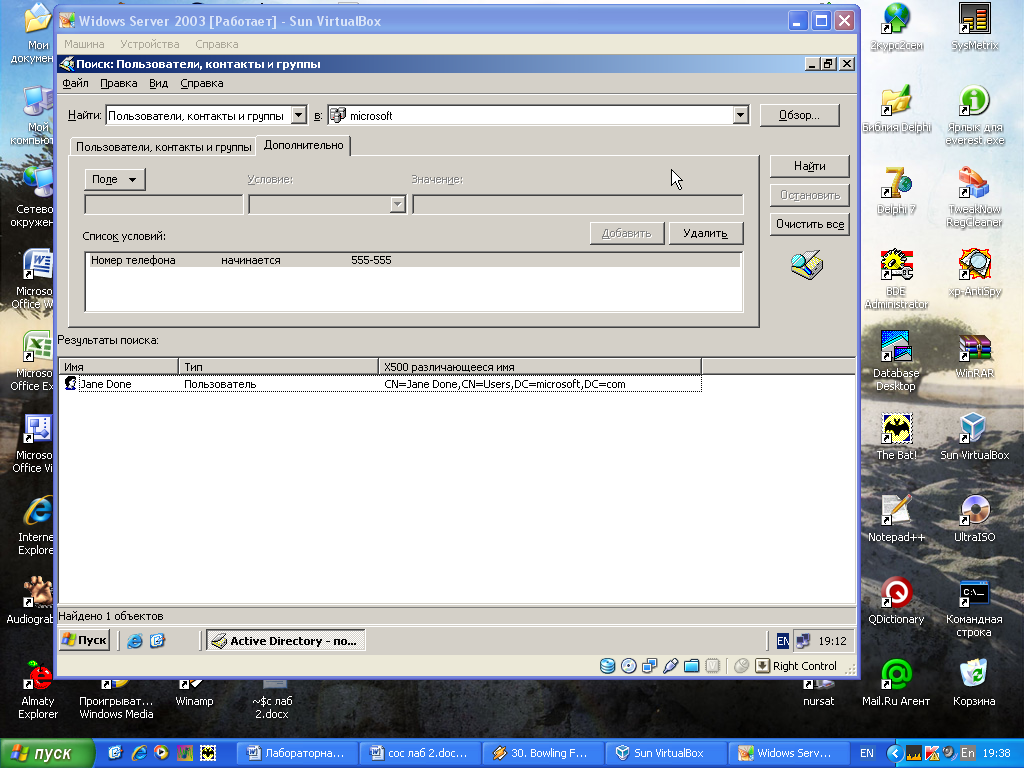
Task: Open Database Desktop shortcut
Action: [896, 360]
